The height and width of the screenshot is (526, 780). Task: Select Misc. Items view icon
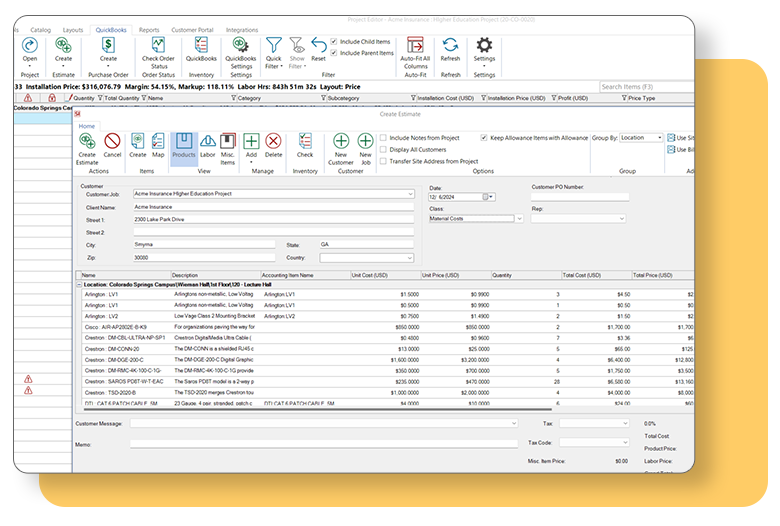(228, 142)
